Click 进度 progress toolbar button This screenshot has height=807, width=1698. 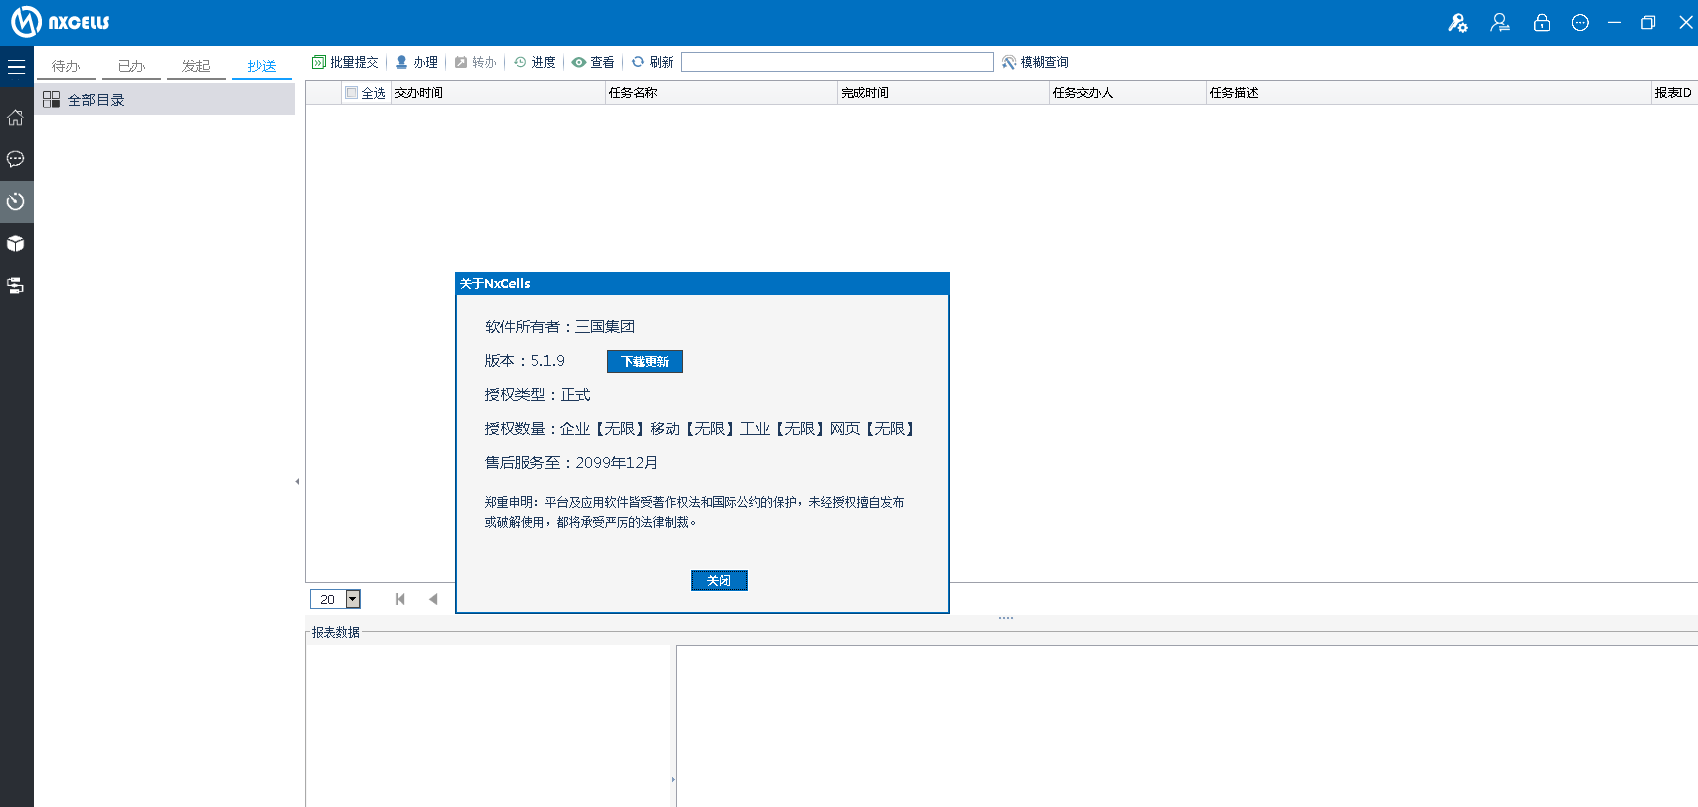tap(535, 62)
